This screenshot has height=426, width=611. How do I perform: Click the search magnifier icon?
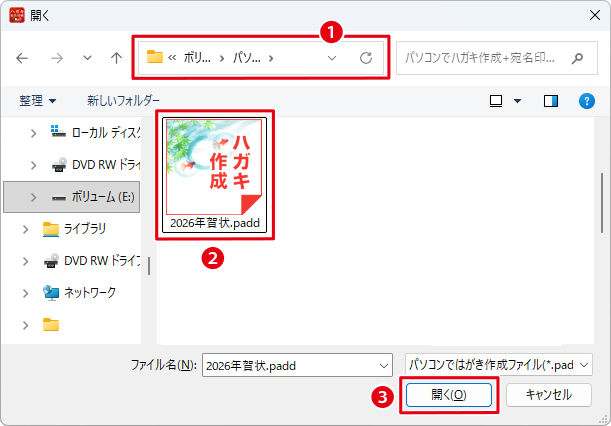coord(577,58)
